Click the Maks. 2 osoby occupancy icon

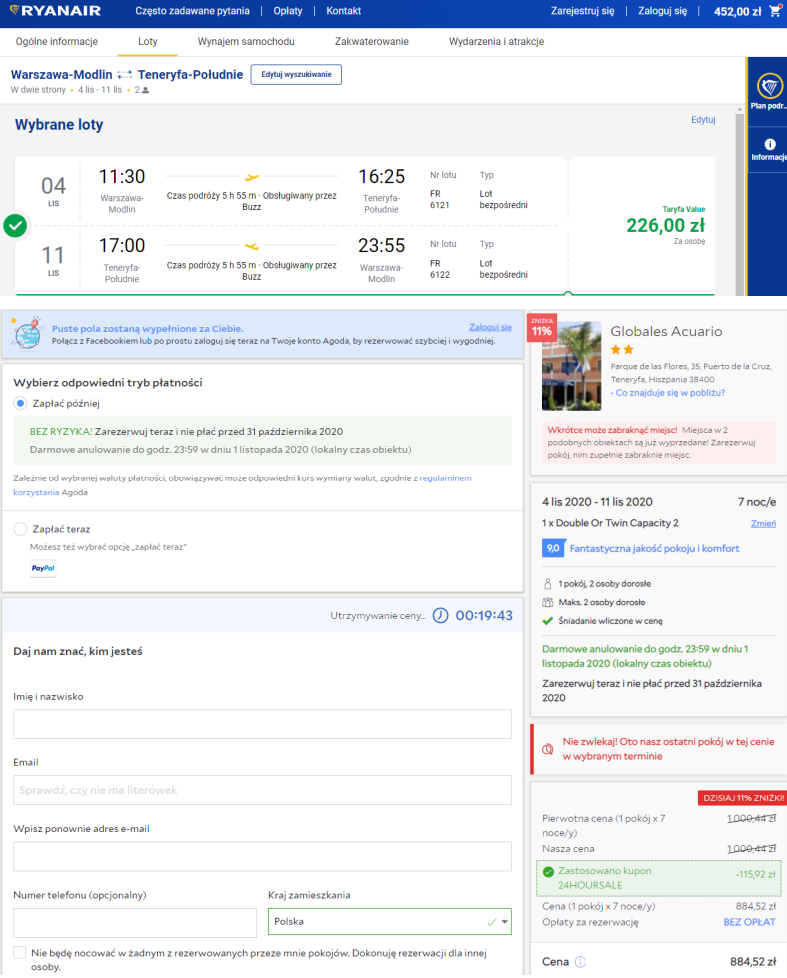[548, 602]
